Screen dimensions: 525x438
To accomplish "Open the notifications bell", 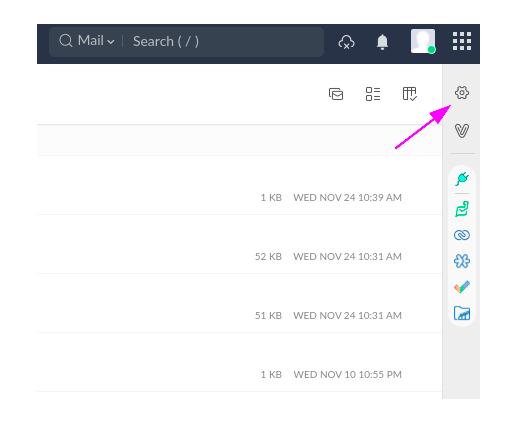I will click(382, 42).
